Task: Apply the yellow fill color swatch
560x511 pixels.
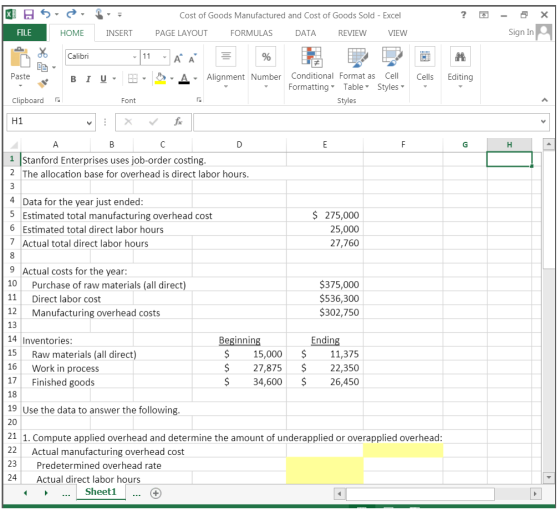Action: [161, 79]
